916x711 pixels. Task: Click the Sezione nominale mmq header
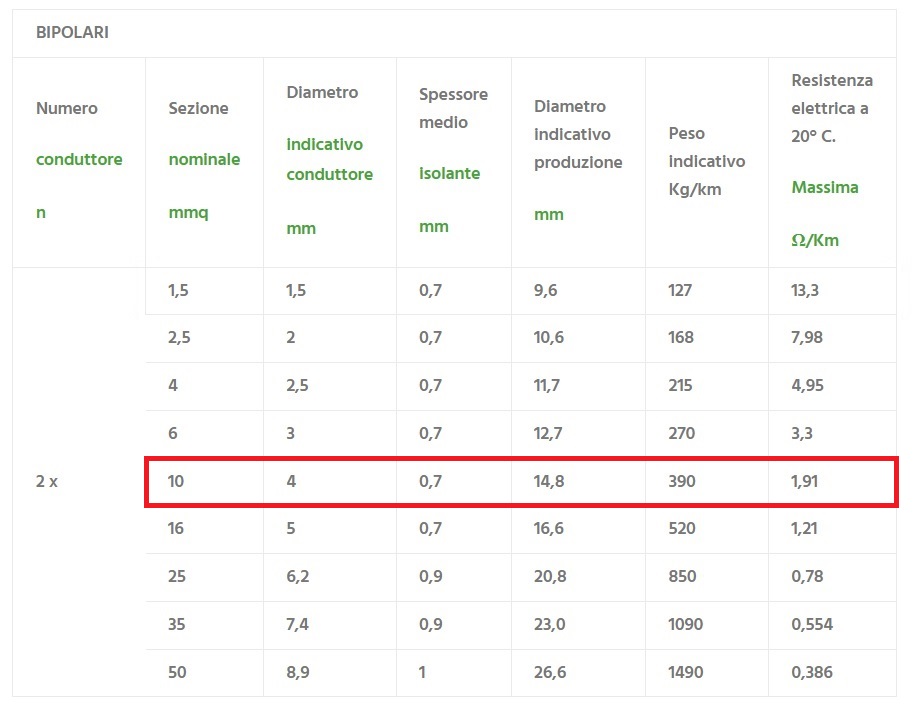[204, 160]
